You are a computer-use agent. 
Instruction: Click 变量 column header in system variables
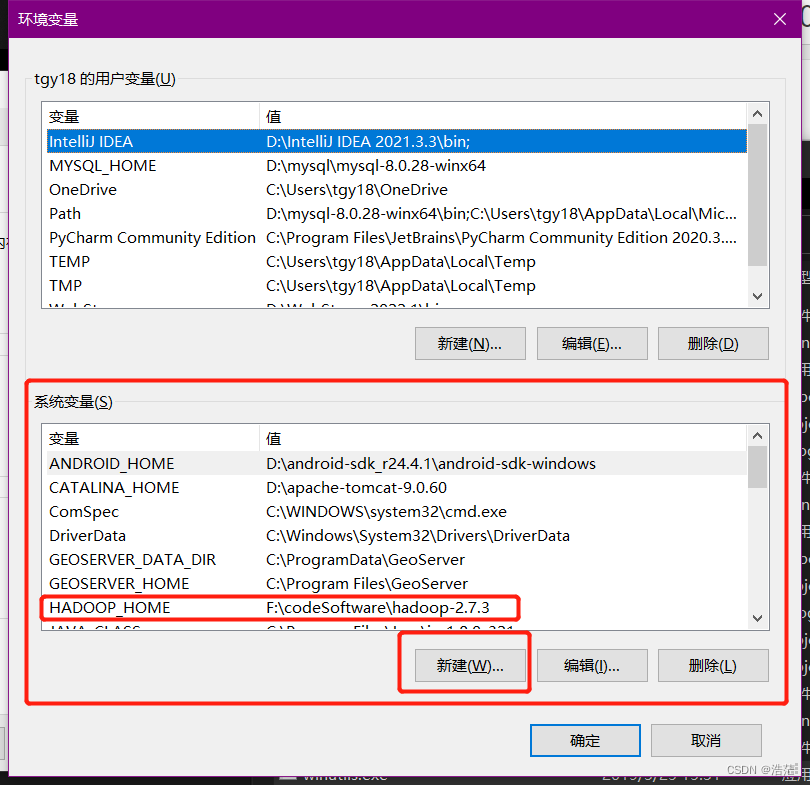(152, 439)
